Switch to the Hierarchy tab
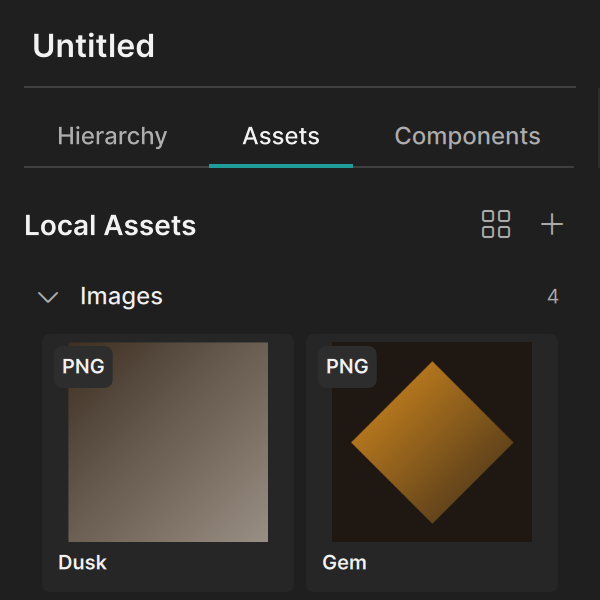Viewport: 600px width, 600px height. click(112, 136)
